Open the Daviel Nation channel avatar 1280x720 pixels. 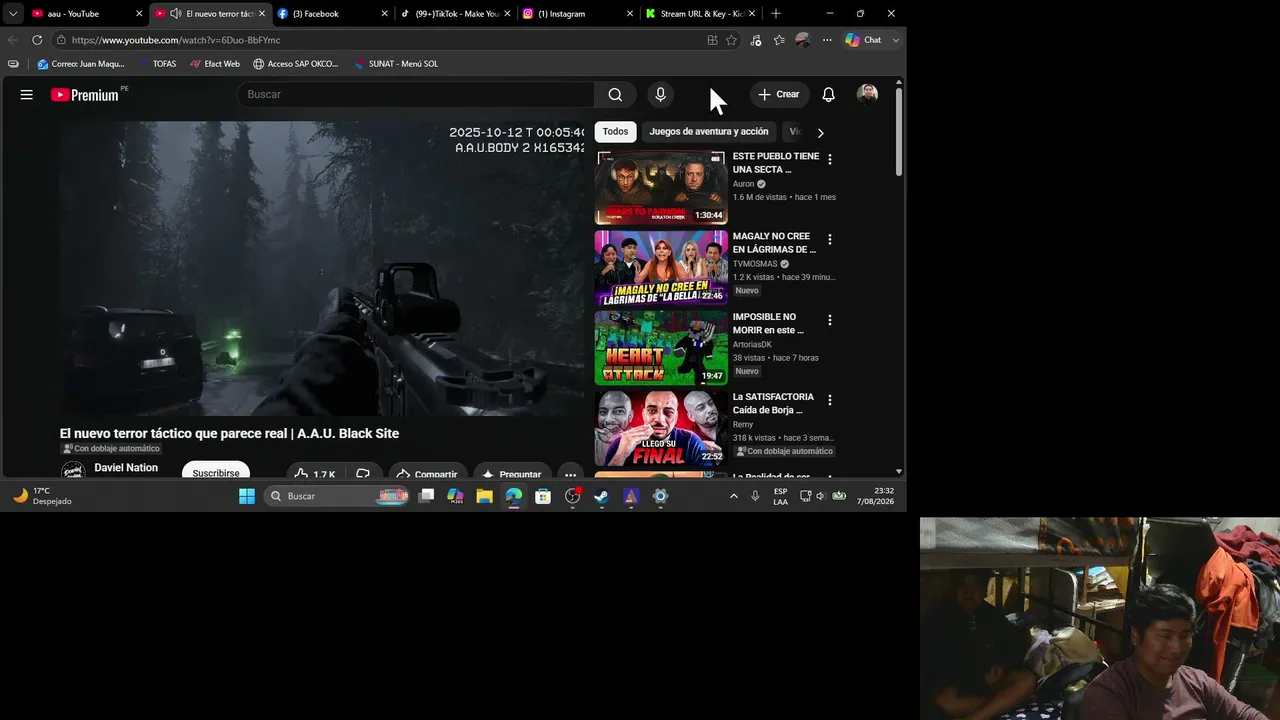[73, 471]
